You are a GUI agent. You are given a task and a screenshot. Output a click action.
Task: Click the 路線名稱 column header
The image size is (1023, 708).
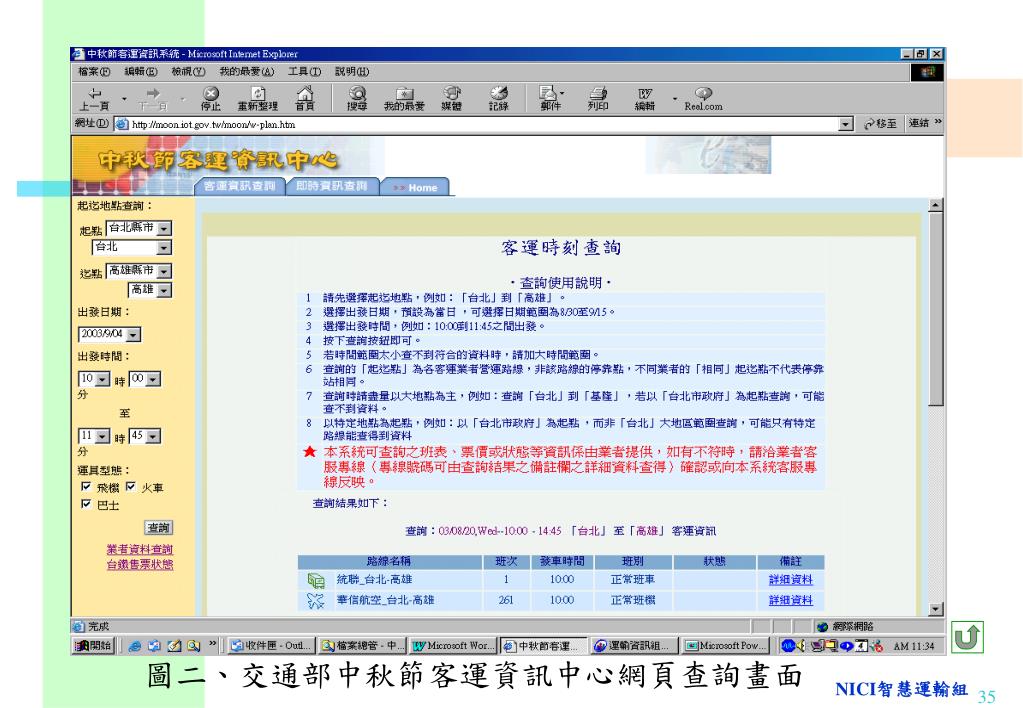(389, 561)
